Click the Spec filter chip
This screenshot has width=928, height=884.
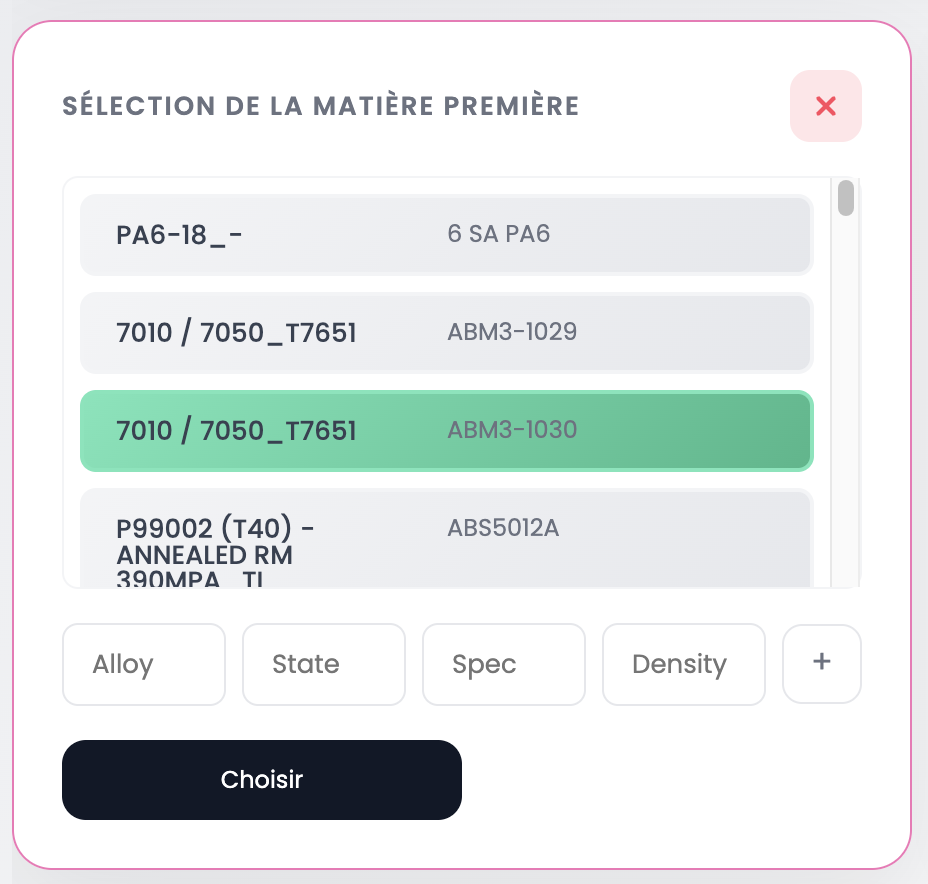[503, 664]
